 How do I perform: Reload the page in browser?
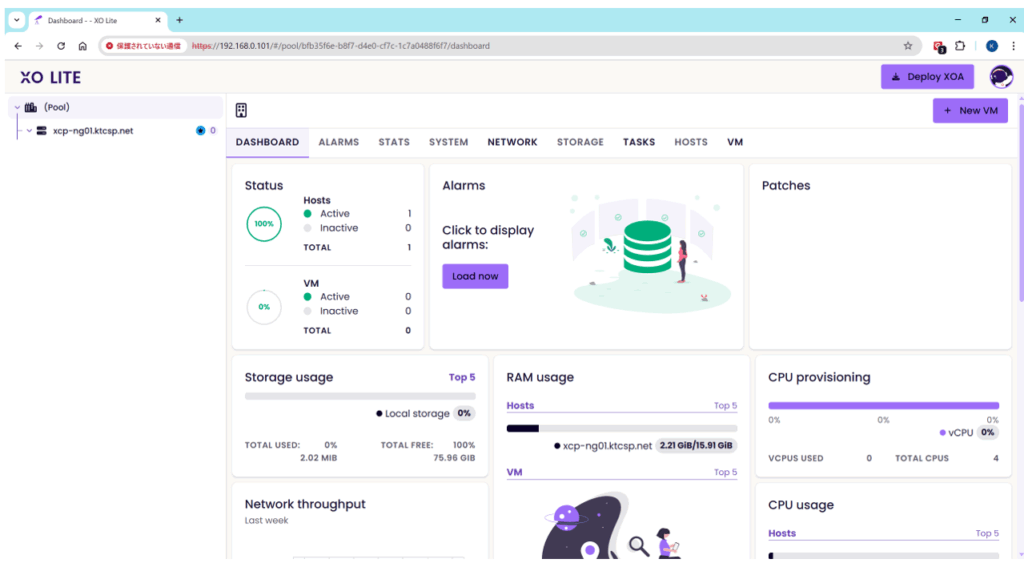pyautogui.click(x=61, y=46)
